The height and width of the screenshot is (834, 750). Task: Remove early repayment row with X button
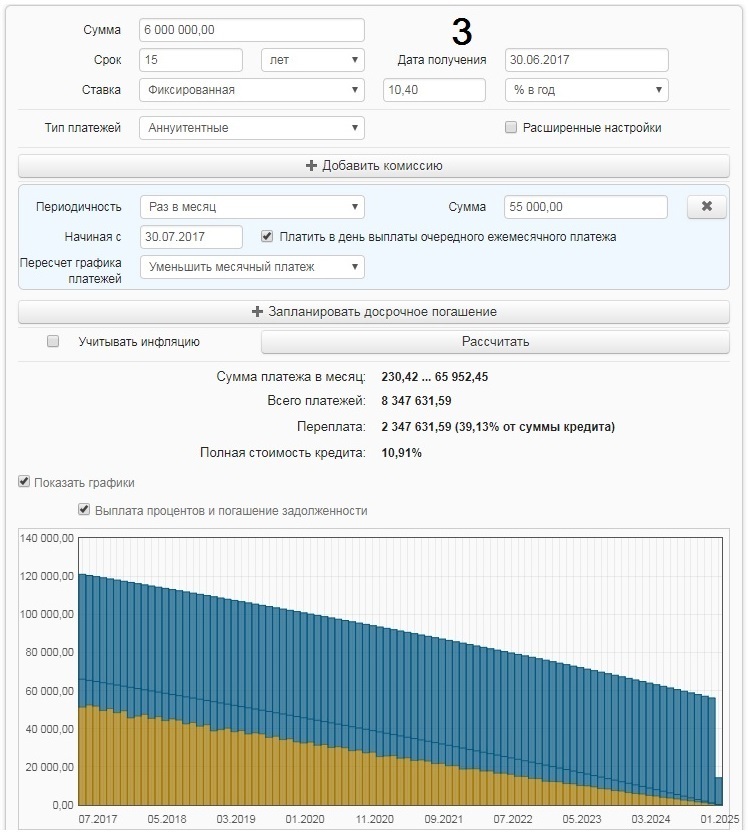pyautogui.click(x=707, y=207)
